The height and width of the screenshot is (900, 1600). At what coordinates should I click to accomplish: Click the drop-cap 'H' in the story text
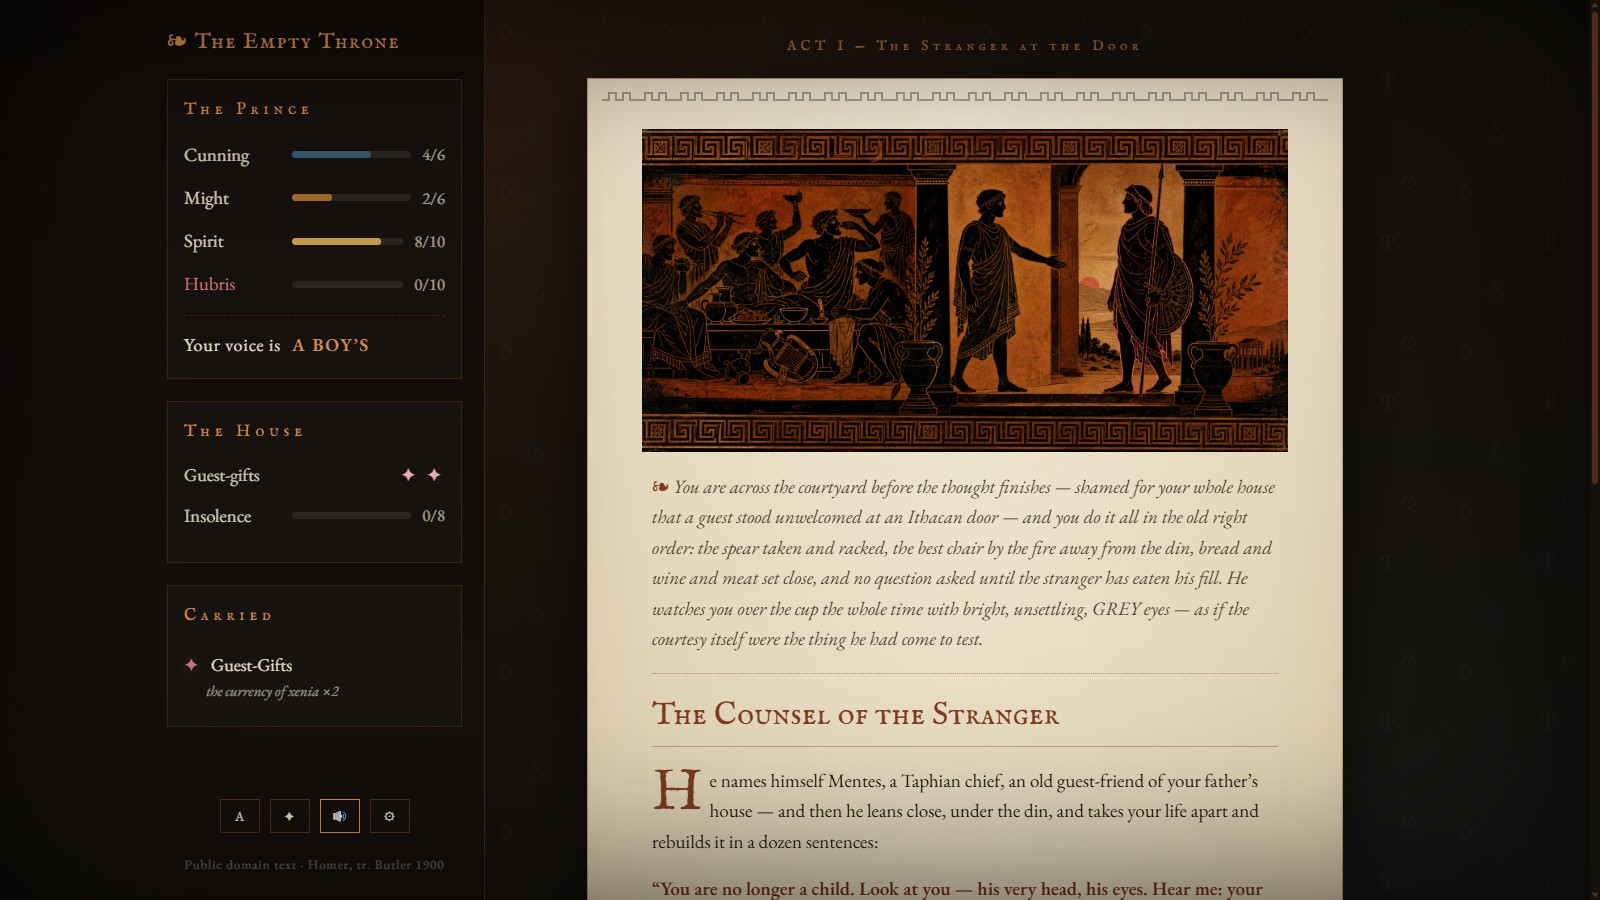click(x=677, y=790)
